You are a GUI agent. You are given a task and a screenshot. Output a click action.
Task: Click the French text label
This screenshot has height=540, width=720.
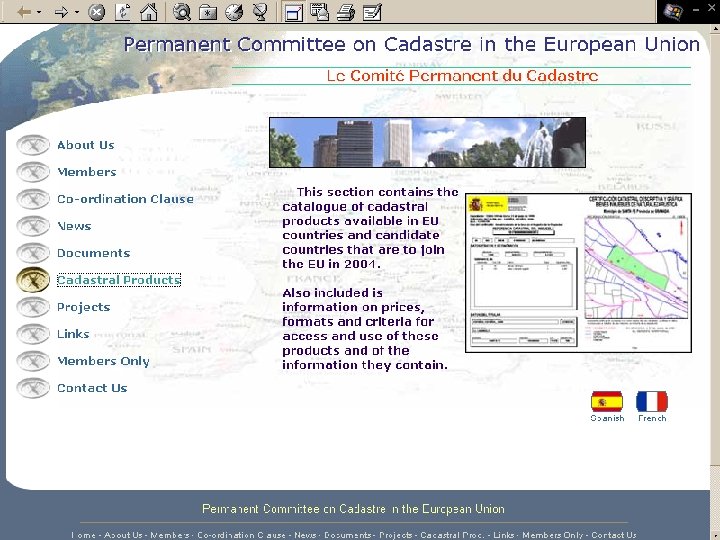[x=652, y=418]
